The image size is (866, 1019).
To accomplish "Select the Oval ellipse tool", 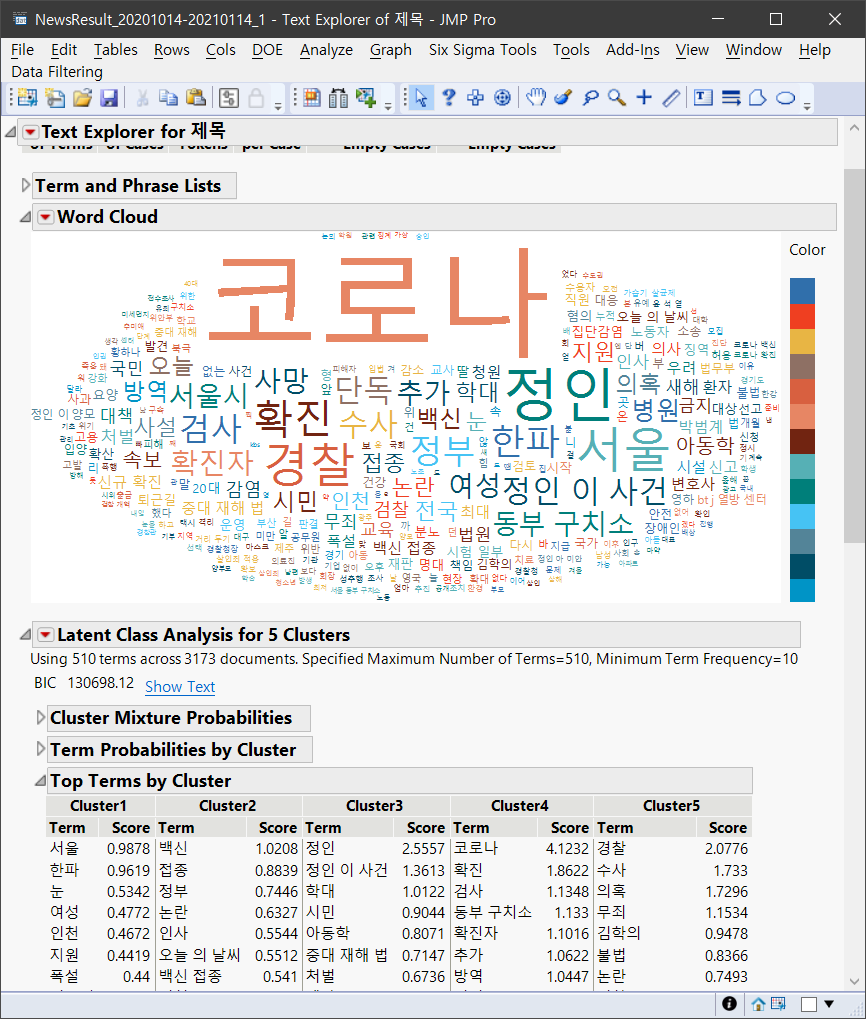I will tap(786, 98).
